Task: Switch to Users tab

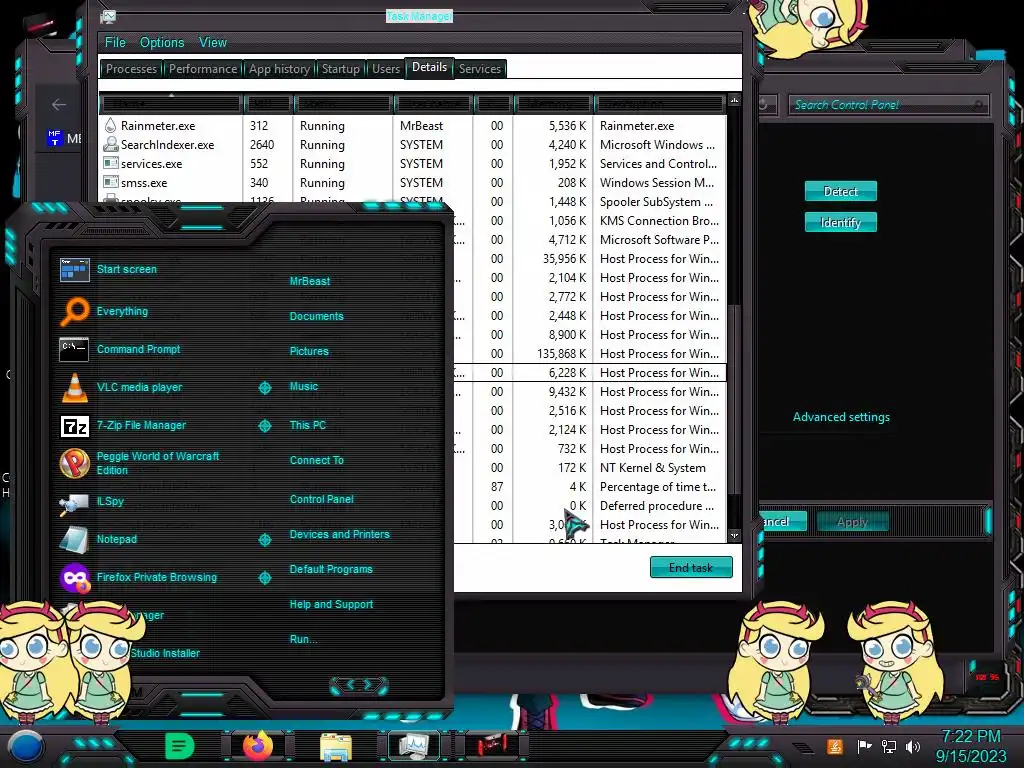Action: point(385,69)
